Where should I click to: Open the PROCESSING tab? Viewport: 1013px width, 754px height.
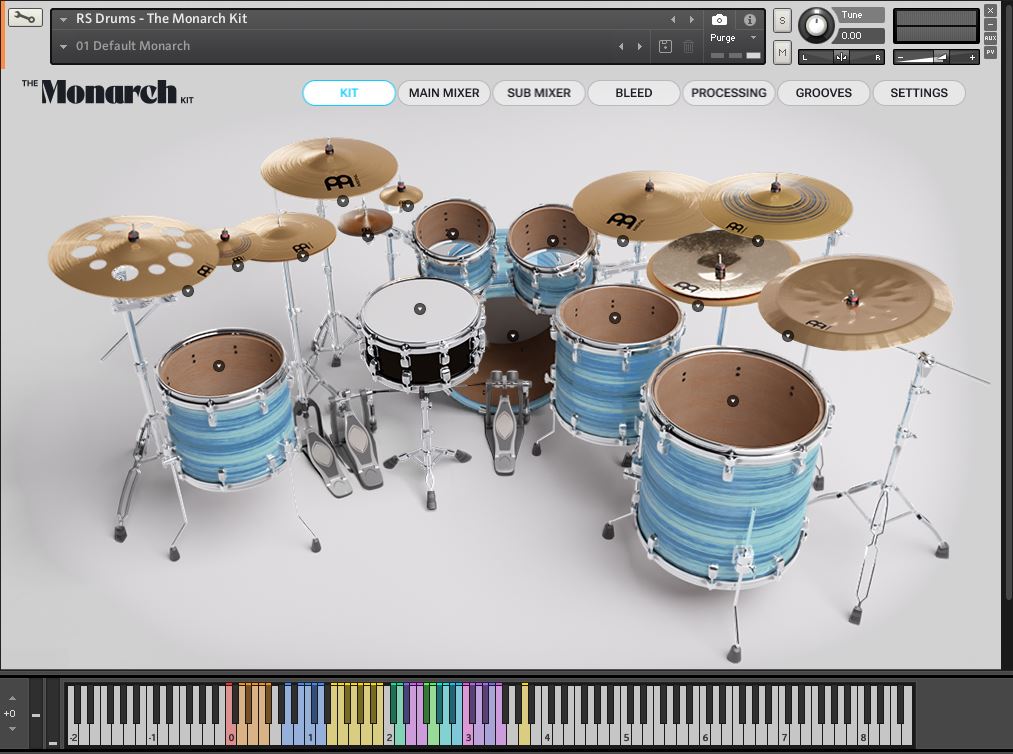click(x=729, y=93)
